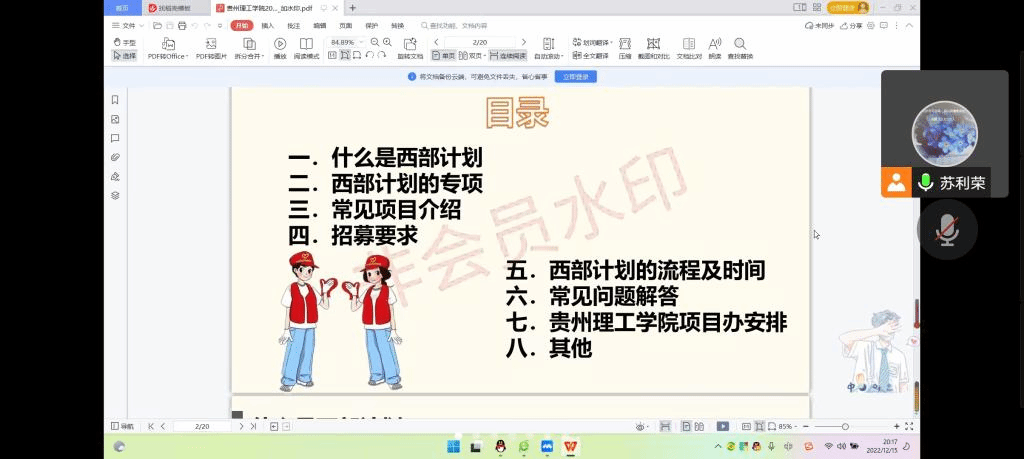Open Reading Mode (阅读模式)

[x=307, y=48]
